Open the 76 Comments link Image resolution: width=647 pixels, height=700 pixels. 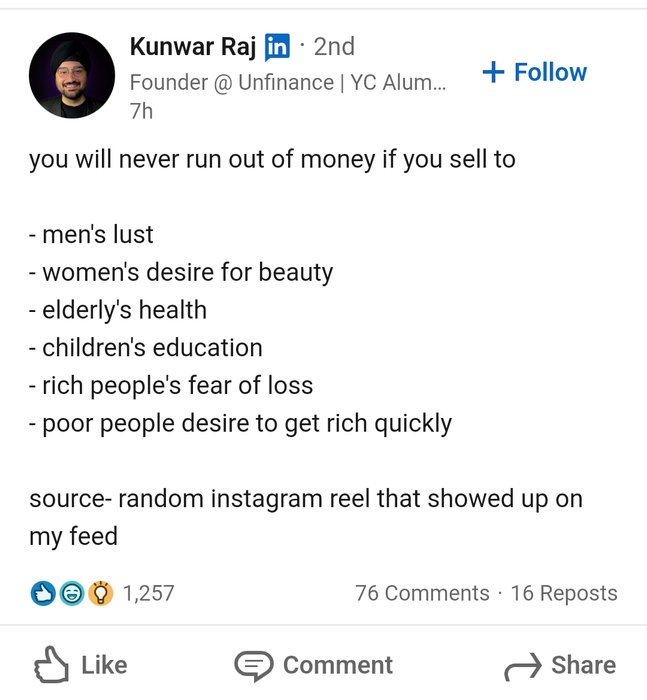pos(422,593)
